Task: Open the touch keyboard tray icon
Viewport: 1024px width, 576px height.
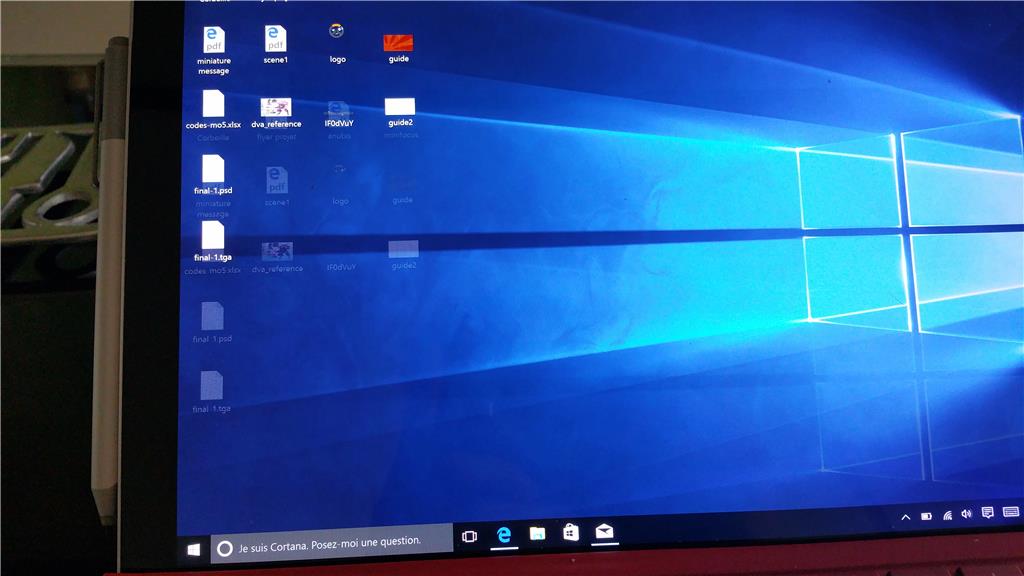Action: pyautogui.click(x=1011, y=511)
